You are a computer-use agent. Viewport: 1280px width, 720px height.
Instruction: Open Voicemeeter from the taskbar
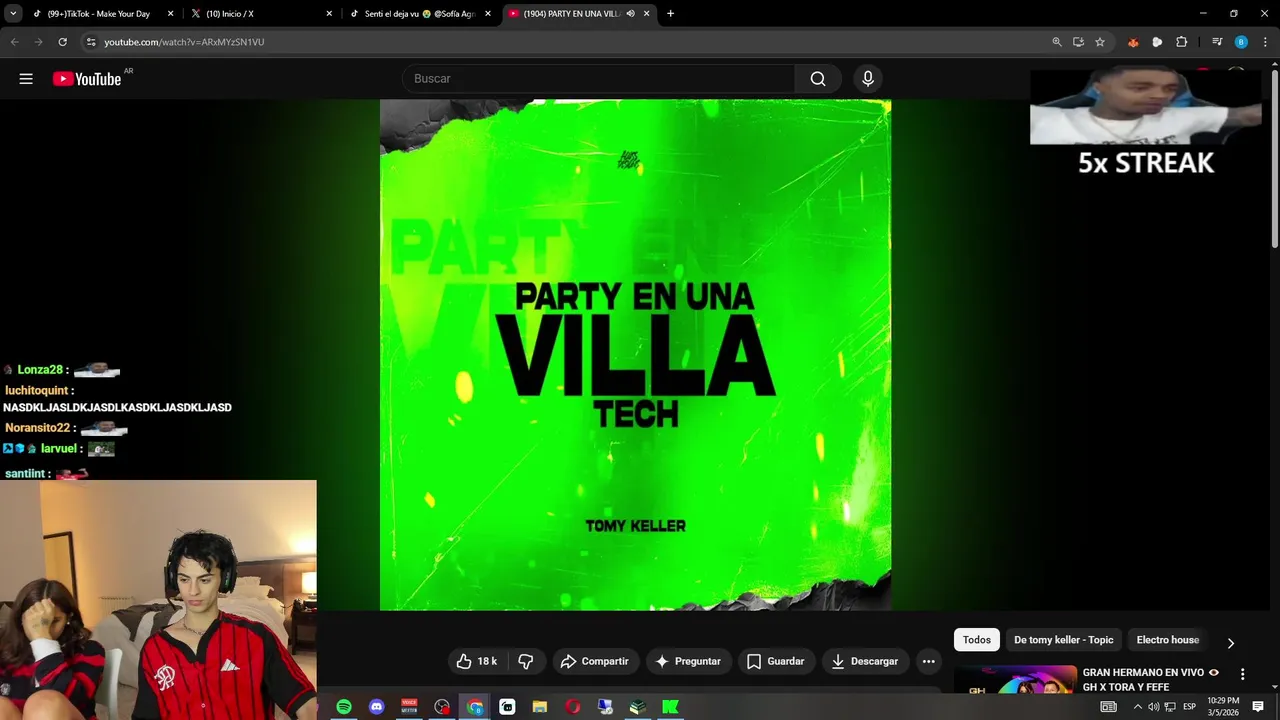point(409,707)
